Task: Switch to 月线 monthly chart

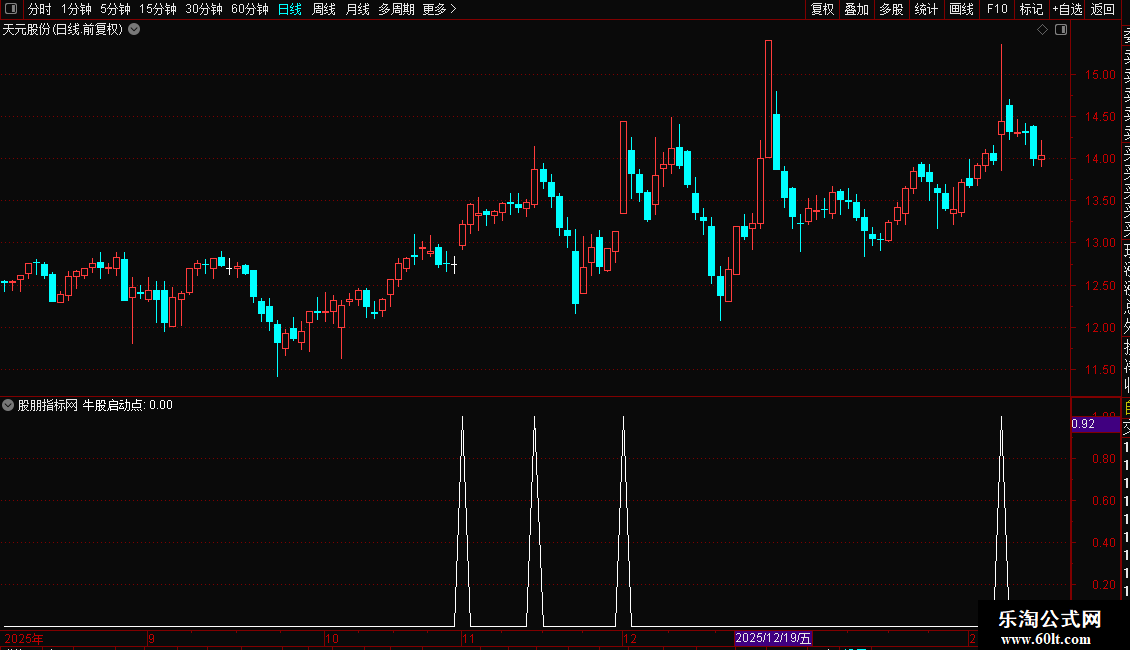Action: coord(357,9)
